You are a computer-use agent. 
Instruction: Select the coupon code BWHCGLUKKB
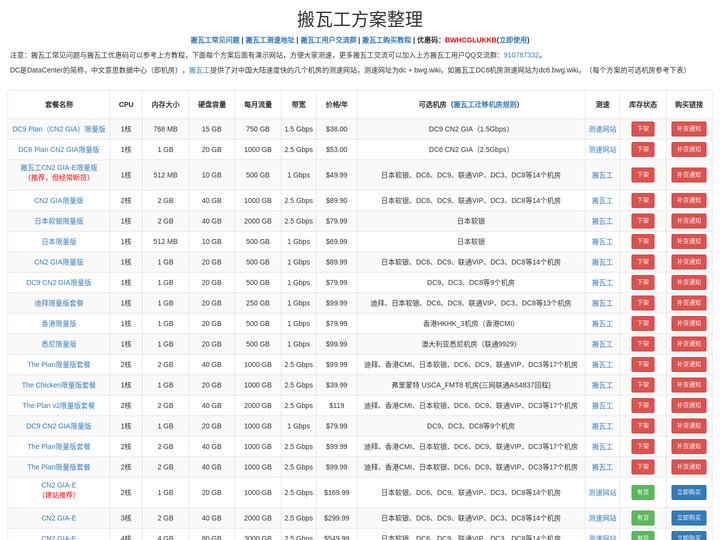pyautogui.click(x=471, y=40)
